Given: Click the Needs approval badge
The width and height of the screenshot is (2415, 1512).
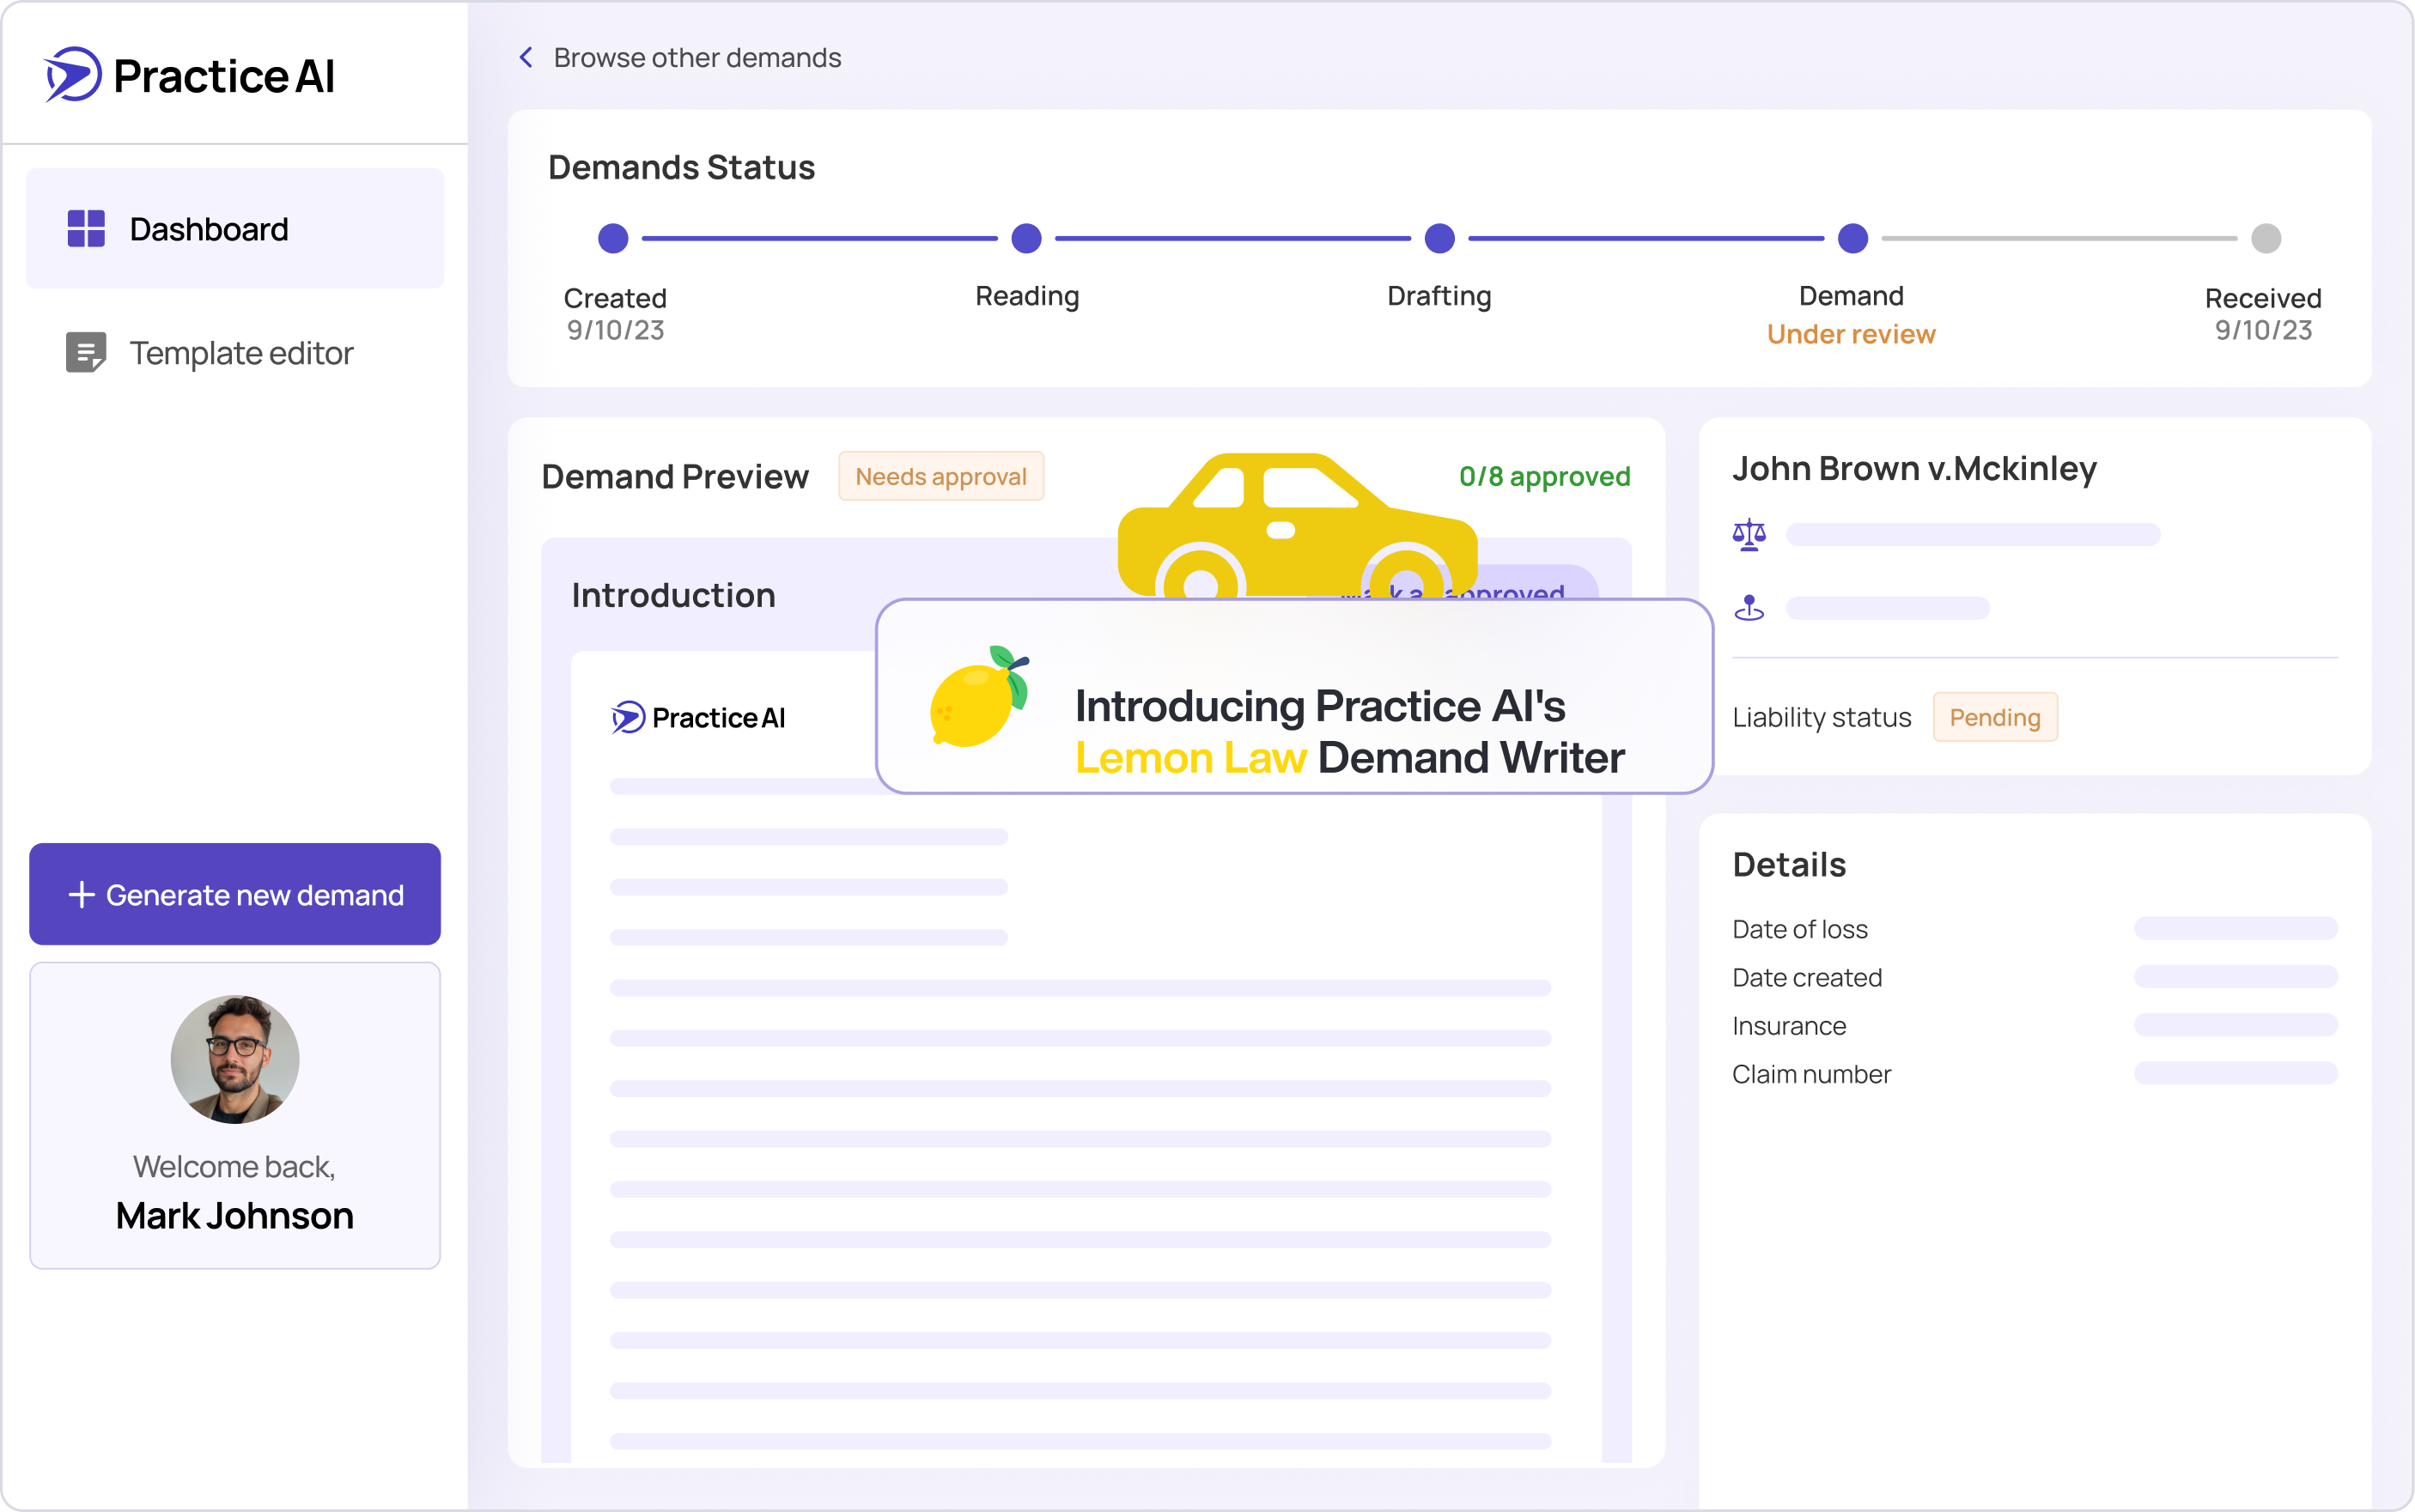Looking at the screenshot, I should (x=940, y=477).
